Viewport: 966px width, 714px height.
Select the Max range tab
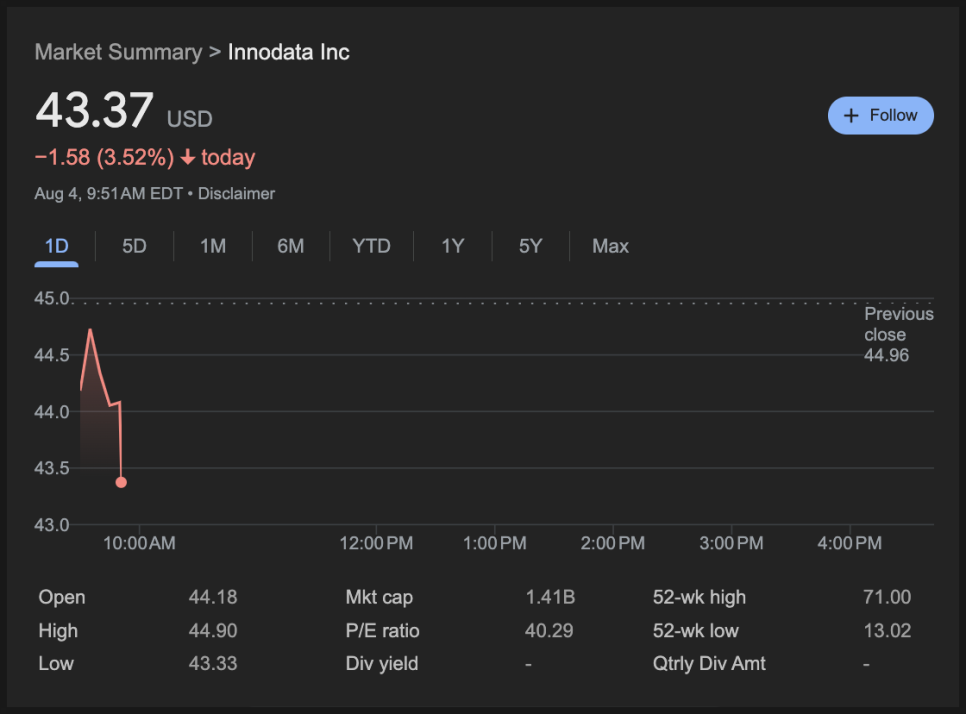(611, 246)
